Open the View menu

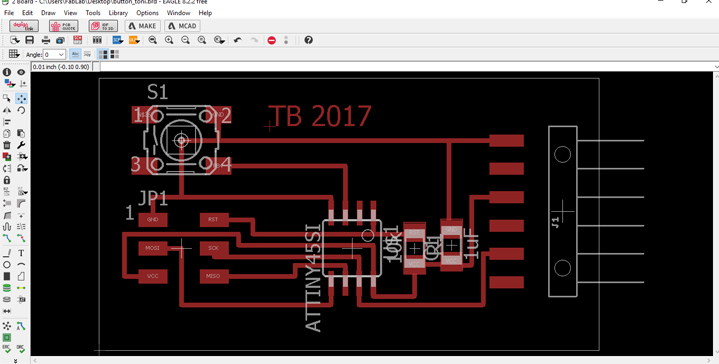pos(70,13)
